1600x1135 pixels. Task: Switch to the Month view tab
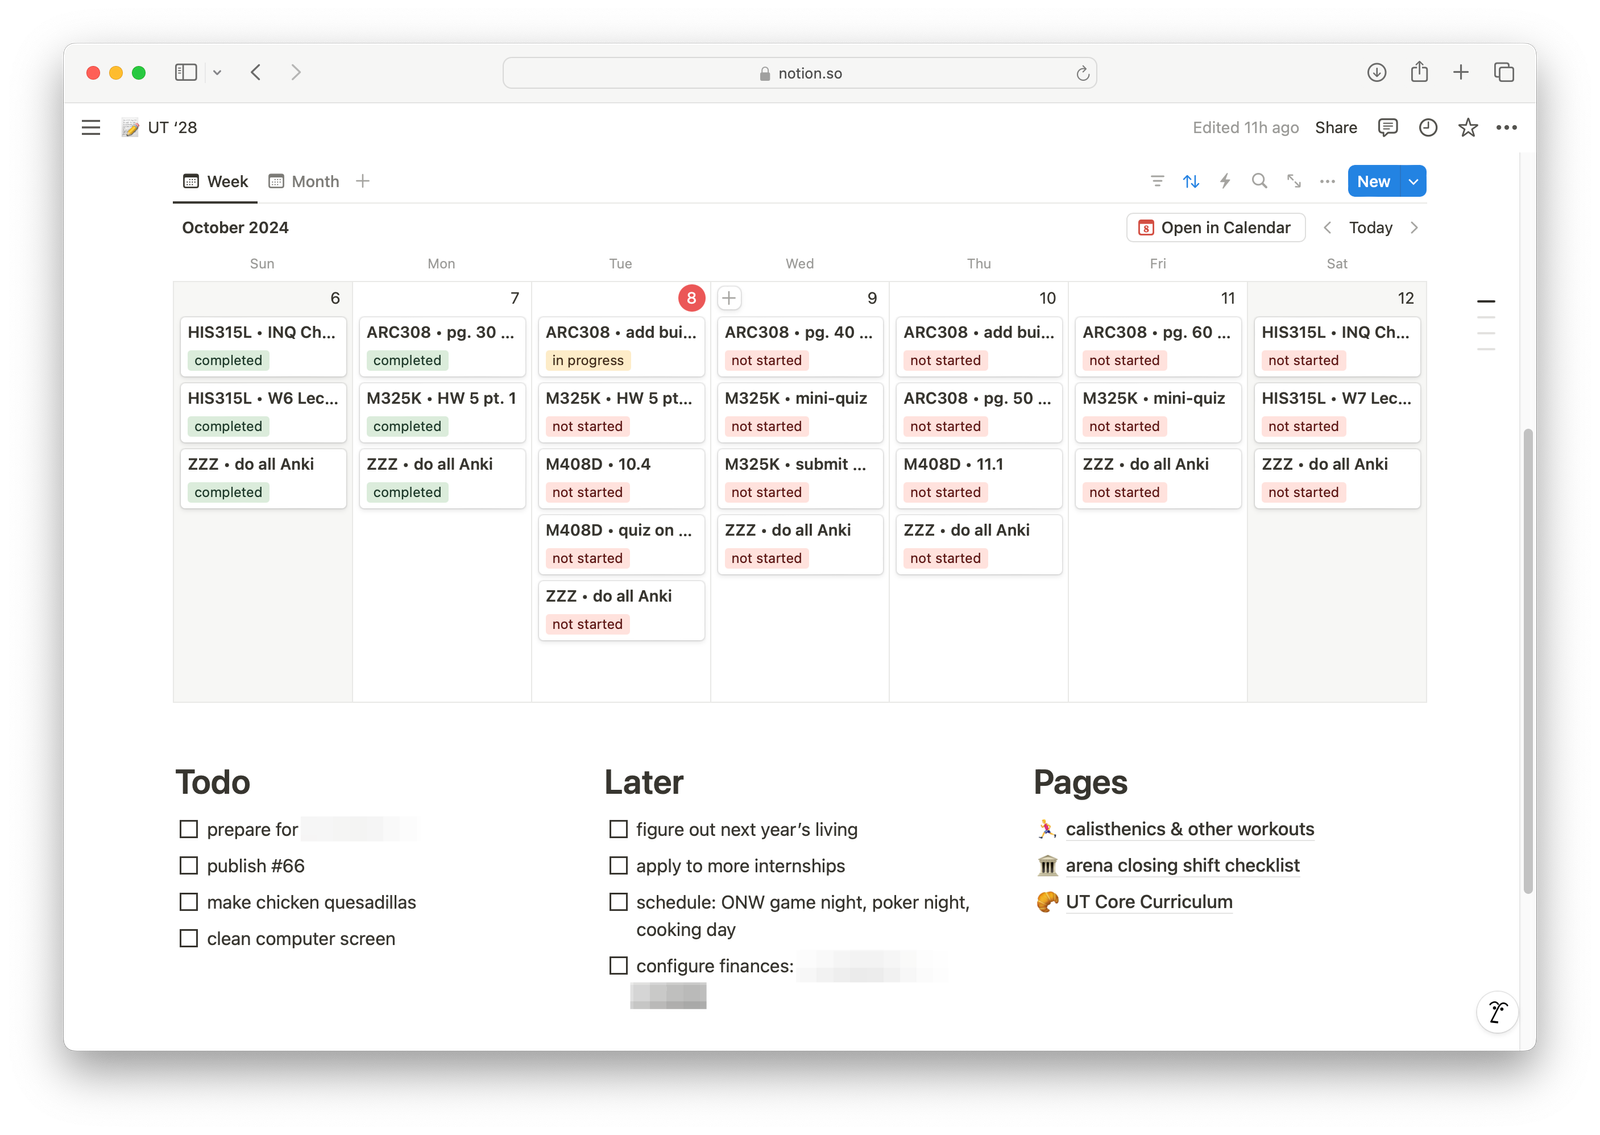tap(303, 181)
